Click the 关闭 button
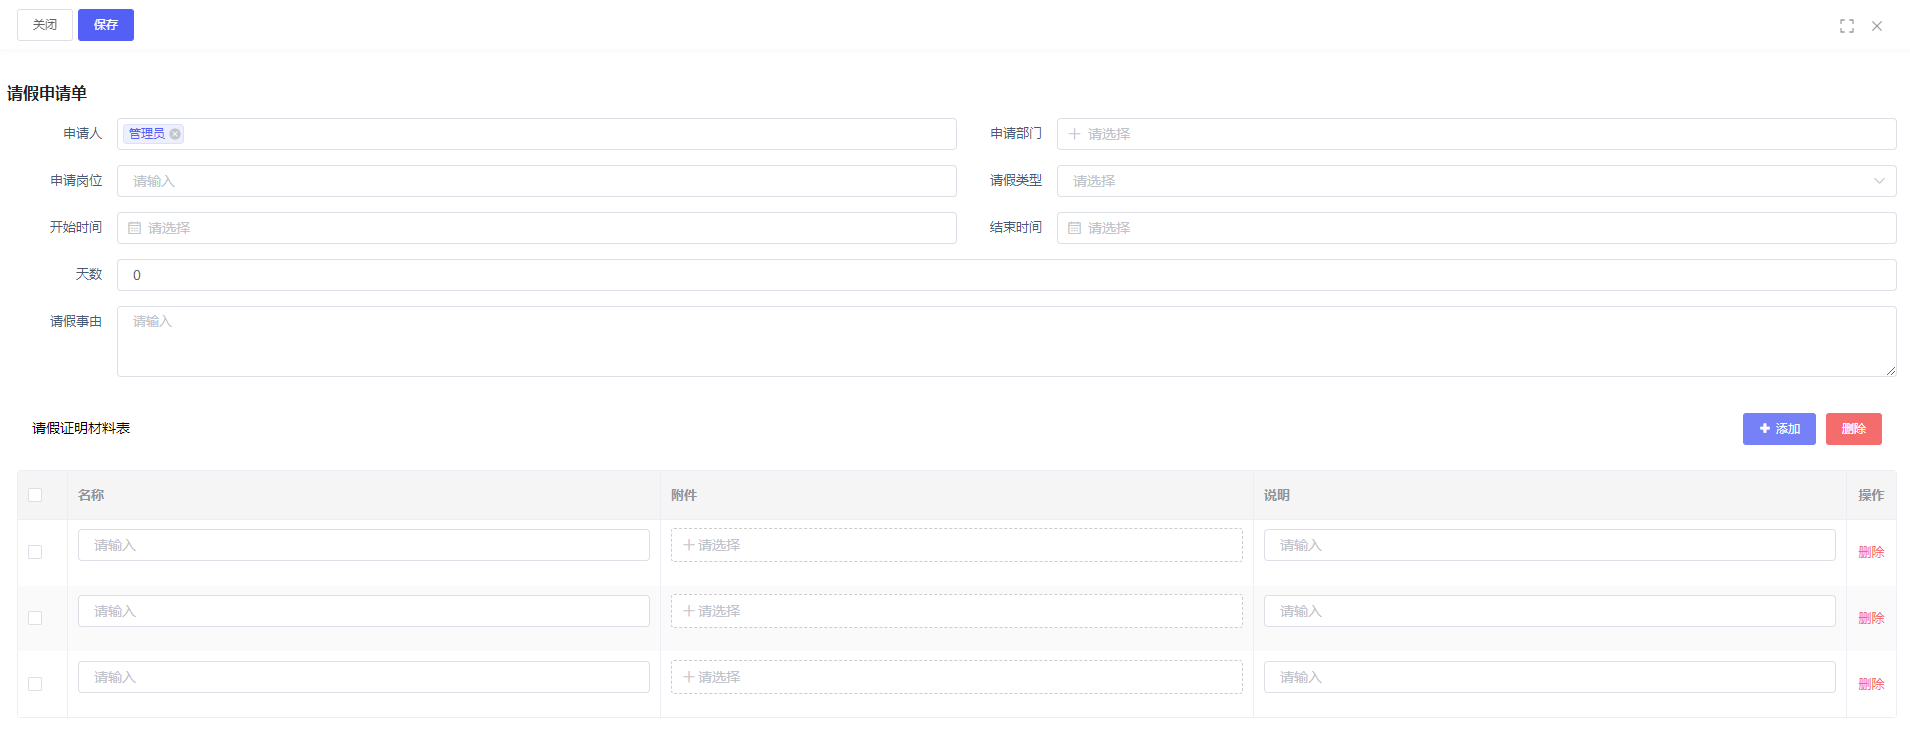The image size is (1910, 752). coord(45,25)
